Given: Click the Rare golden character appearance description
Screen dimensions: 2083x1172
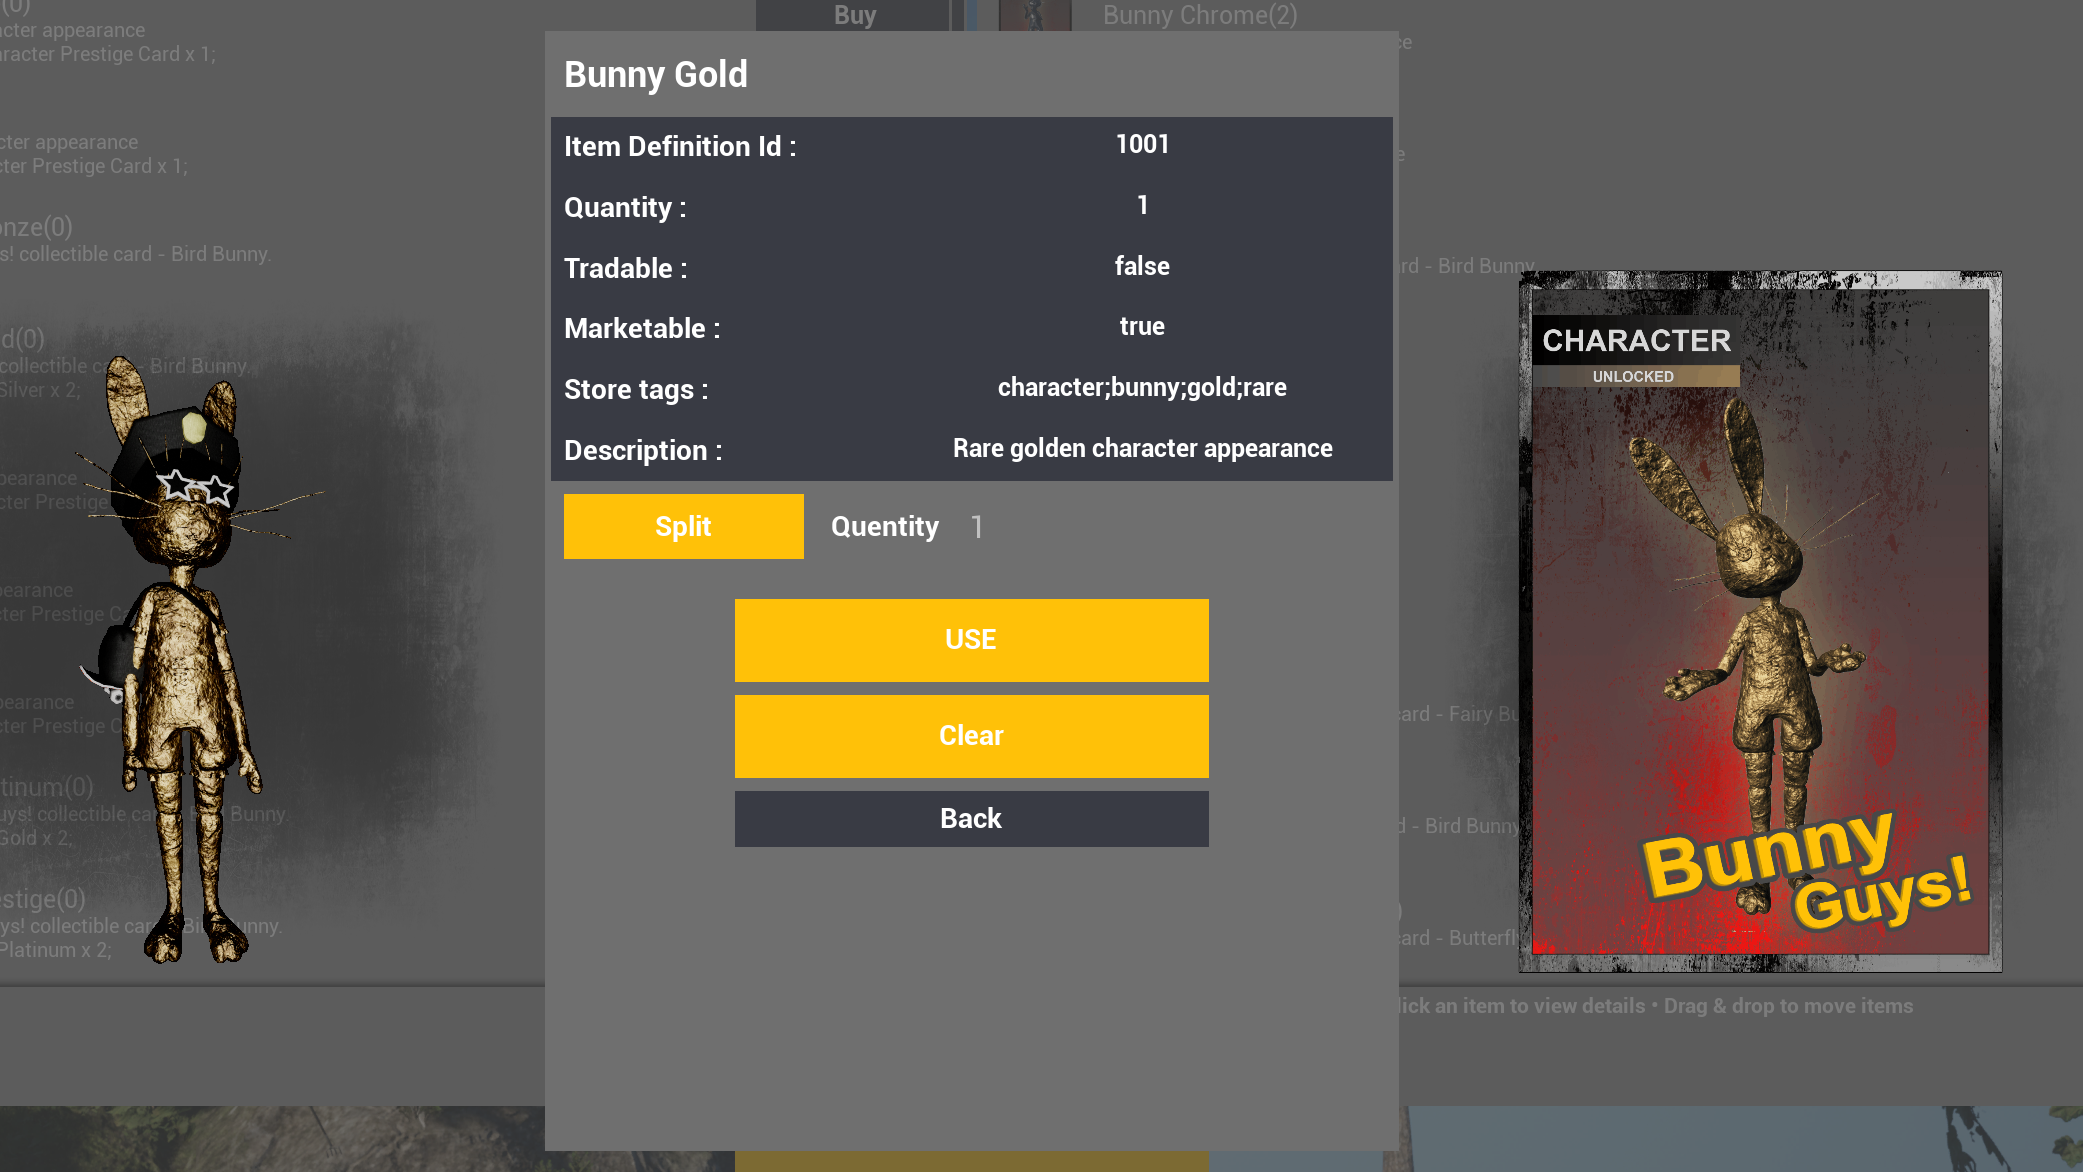Looking at the screenshot, I should [1142, 448].
